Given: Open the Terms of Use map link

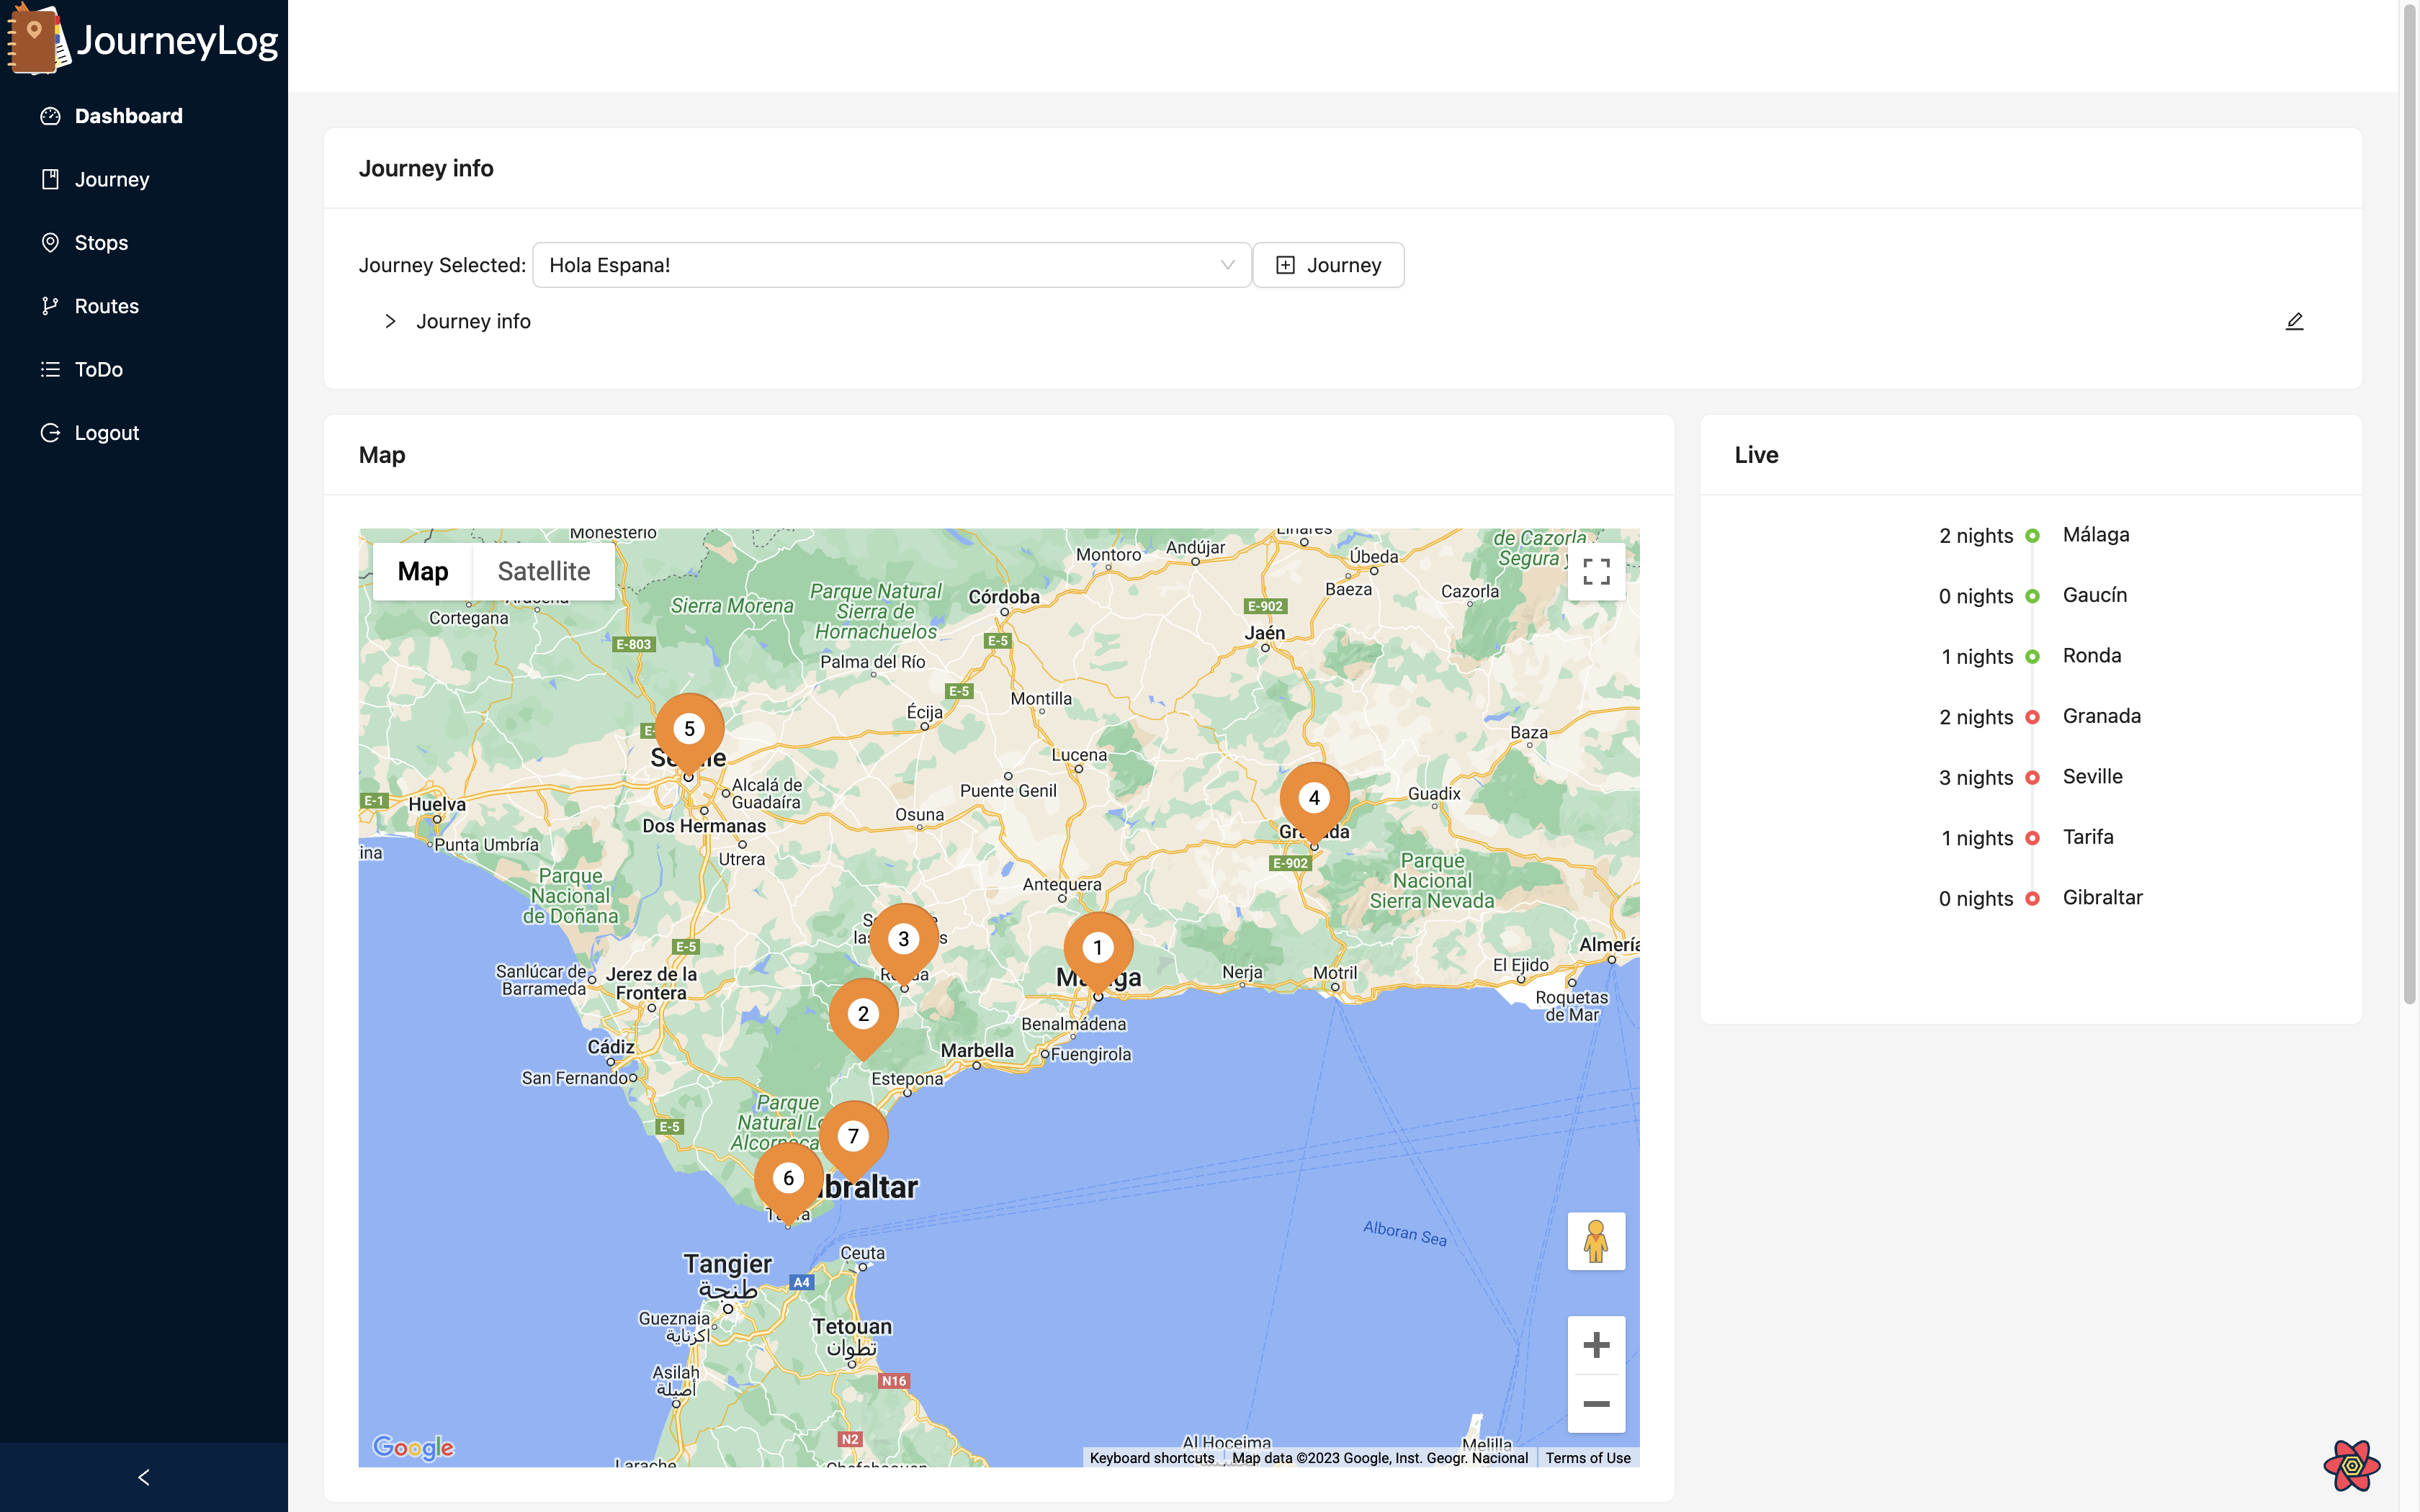Looking at the screenshot, I should click(x=1587, y=1458).
